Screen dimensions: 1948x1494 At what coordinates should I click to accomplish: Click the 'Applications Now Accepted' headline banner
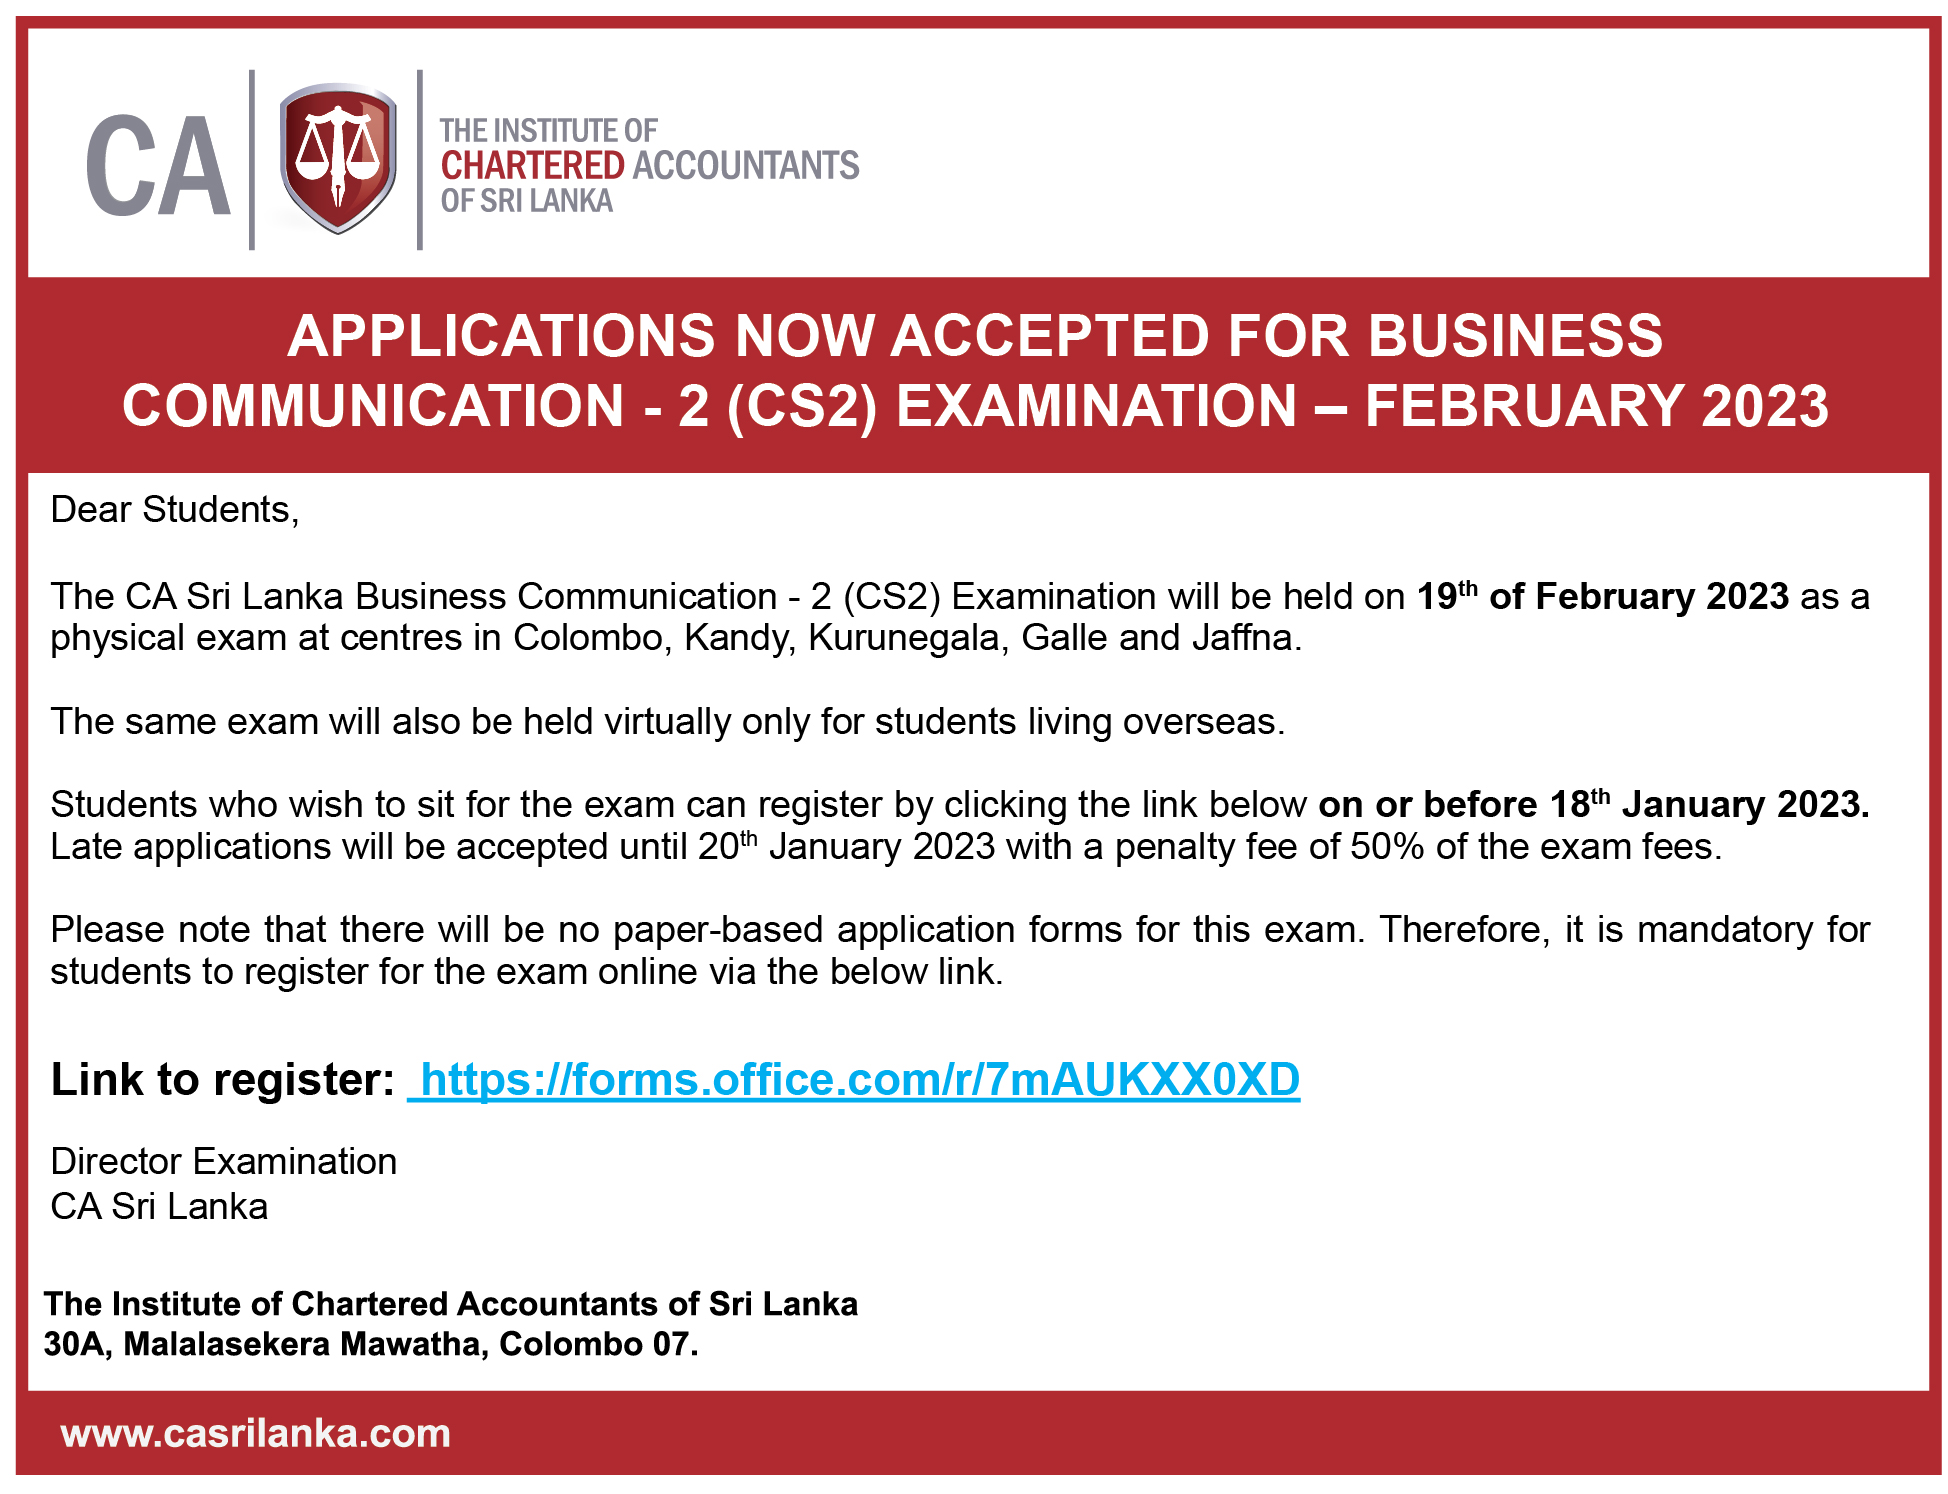point(975,370)
